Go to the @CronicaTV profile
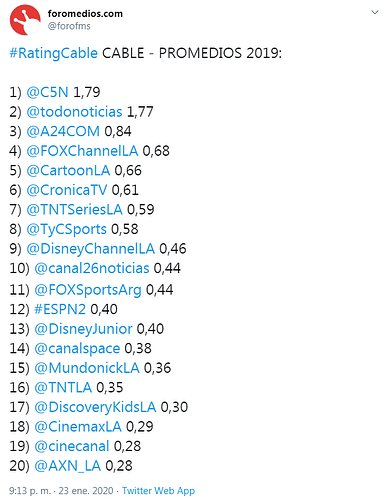 tap(67, 190)
